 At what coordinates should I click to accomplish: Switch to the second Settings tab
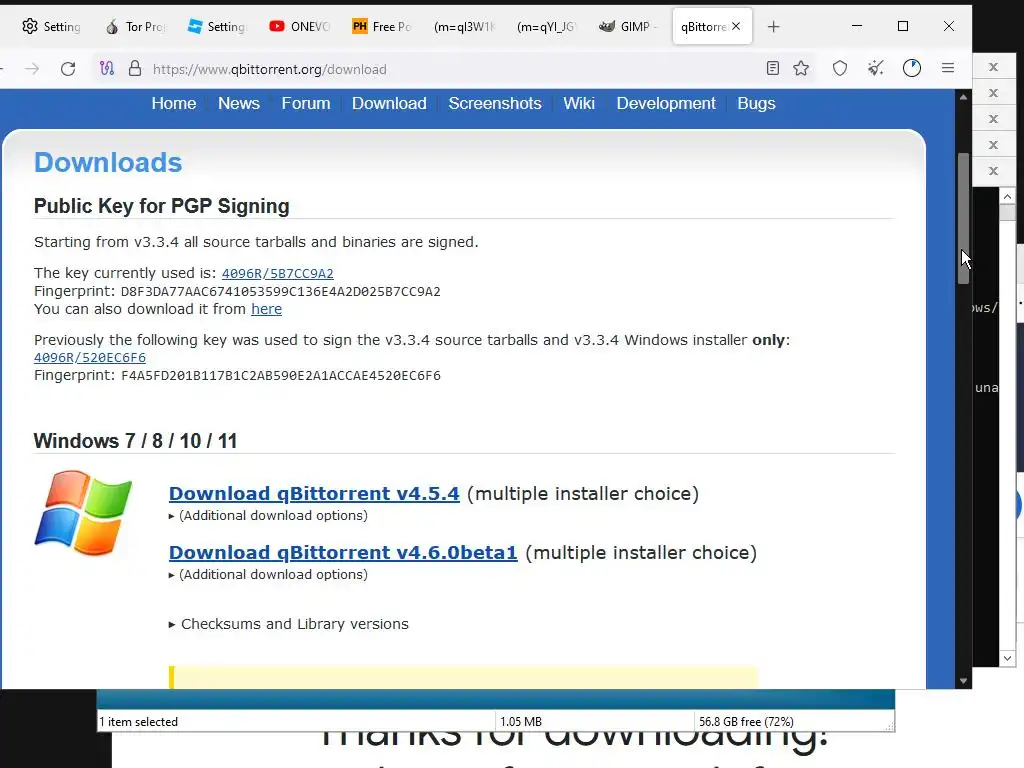(x=216, y=27)
